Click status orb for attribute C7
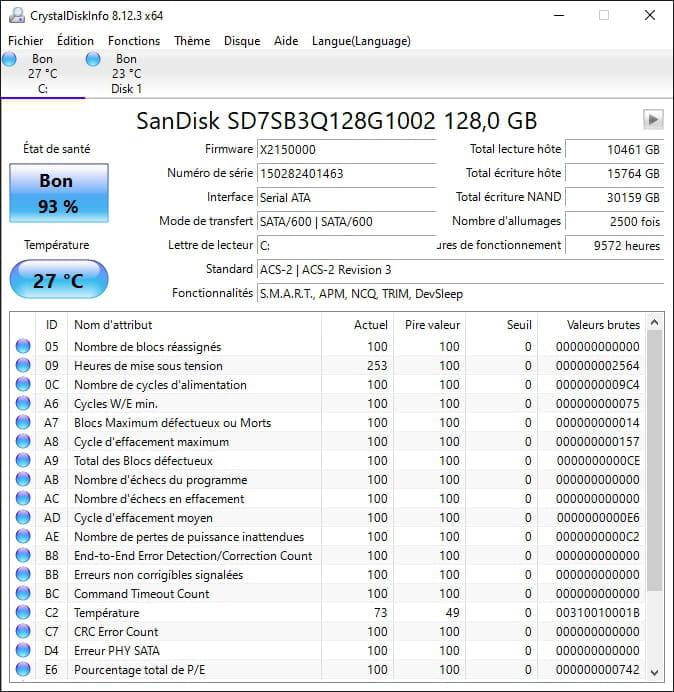This screenshot has width=674, height=692. [x=23, y=631]
